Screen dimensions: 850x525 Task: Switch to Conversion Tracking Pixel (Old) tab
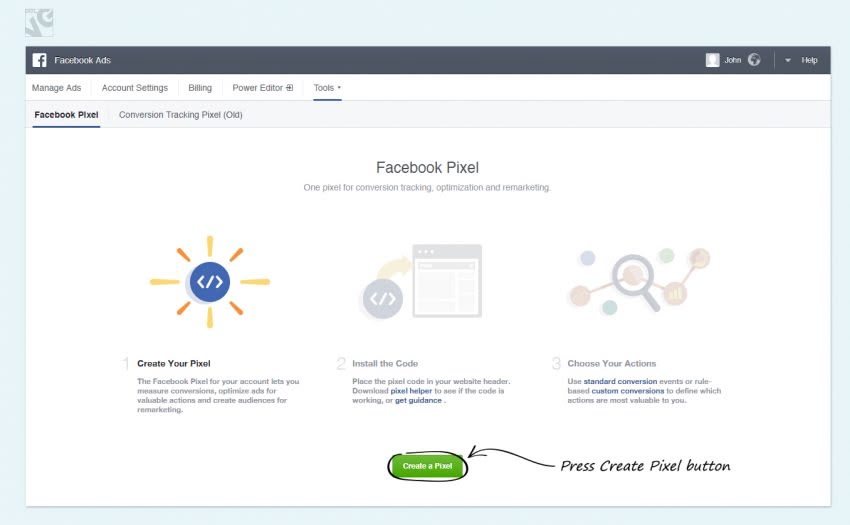point(181,115)
